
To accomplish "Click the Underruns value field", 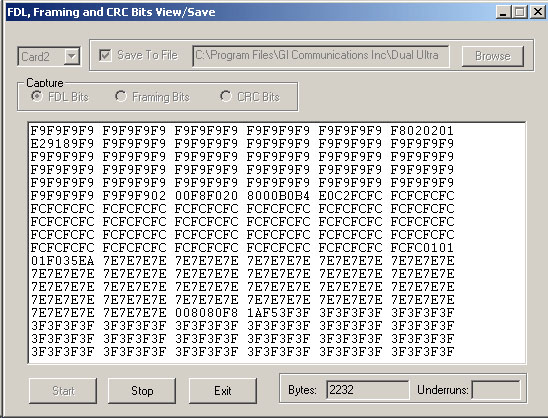I will coord(496,390).
